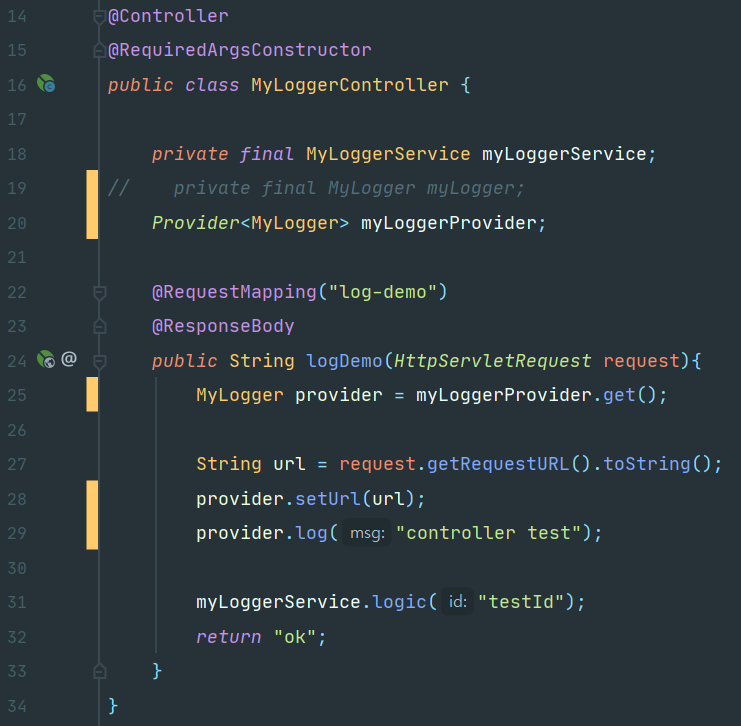Image resolution: width=741 pixels, height=726 pixels.
Task: Click MyLogger type on line 25
Action: tap(240, 395)
